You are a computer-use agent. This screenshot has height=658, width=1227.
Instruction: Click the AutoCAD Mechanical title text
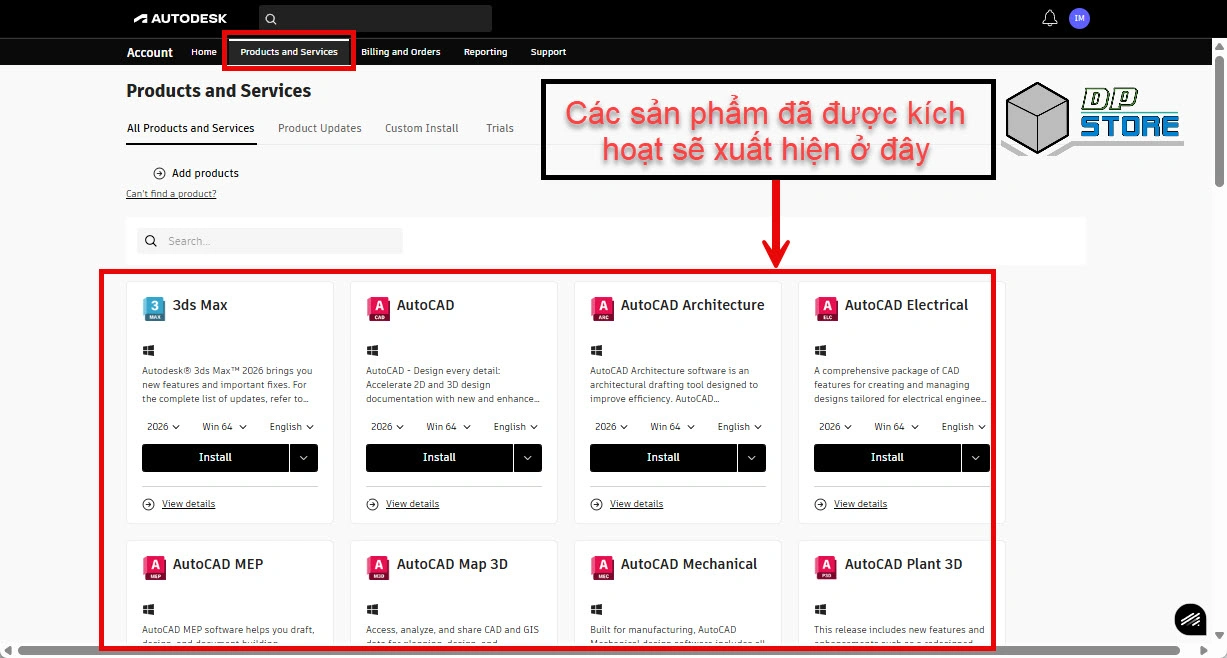point(690,564)
